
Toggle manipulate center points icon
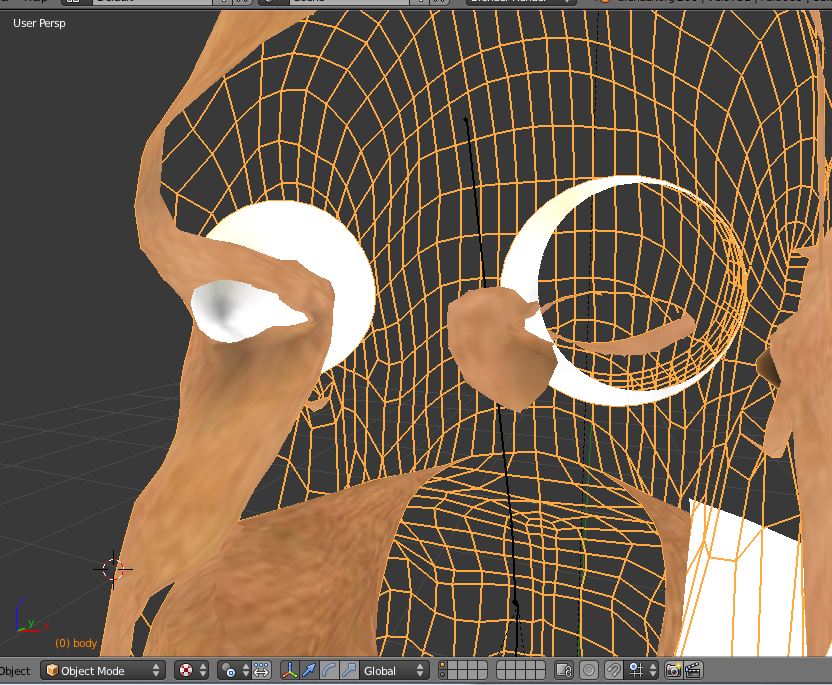pyautogui.click(x=261, y=671)
